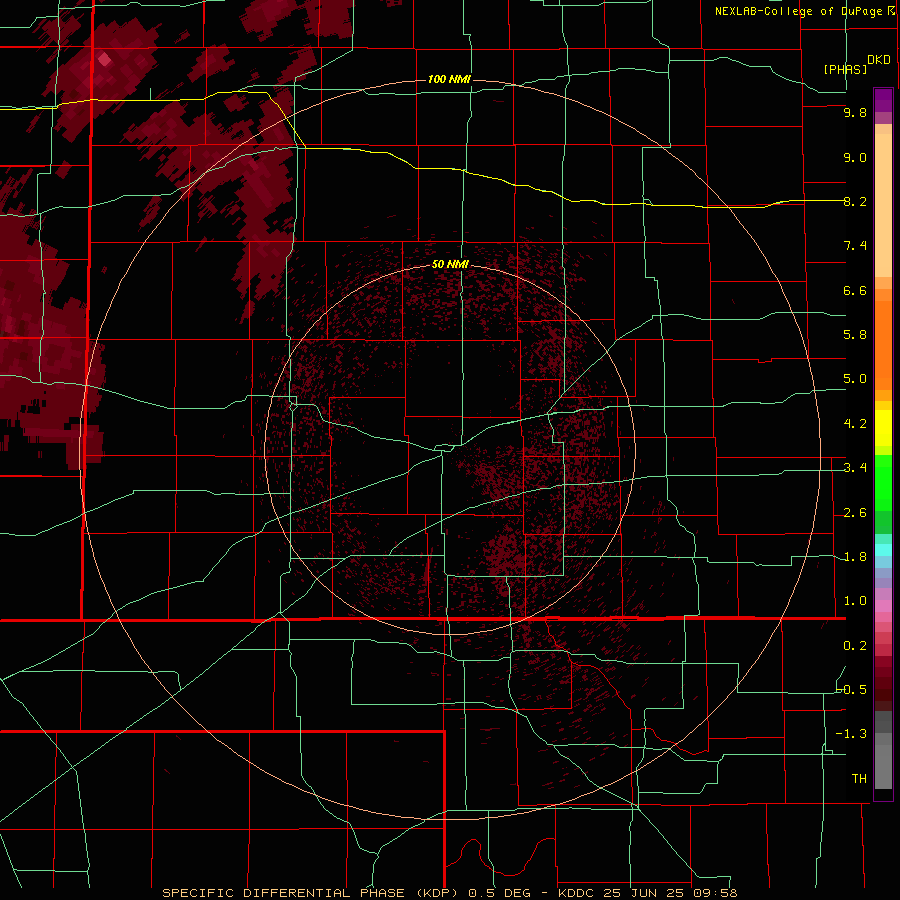Screen dimensions: 900x900
Task: Click the 8.2 value on the color scale
Action: tap(855, 201)
